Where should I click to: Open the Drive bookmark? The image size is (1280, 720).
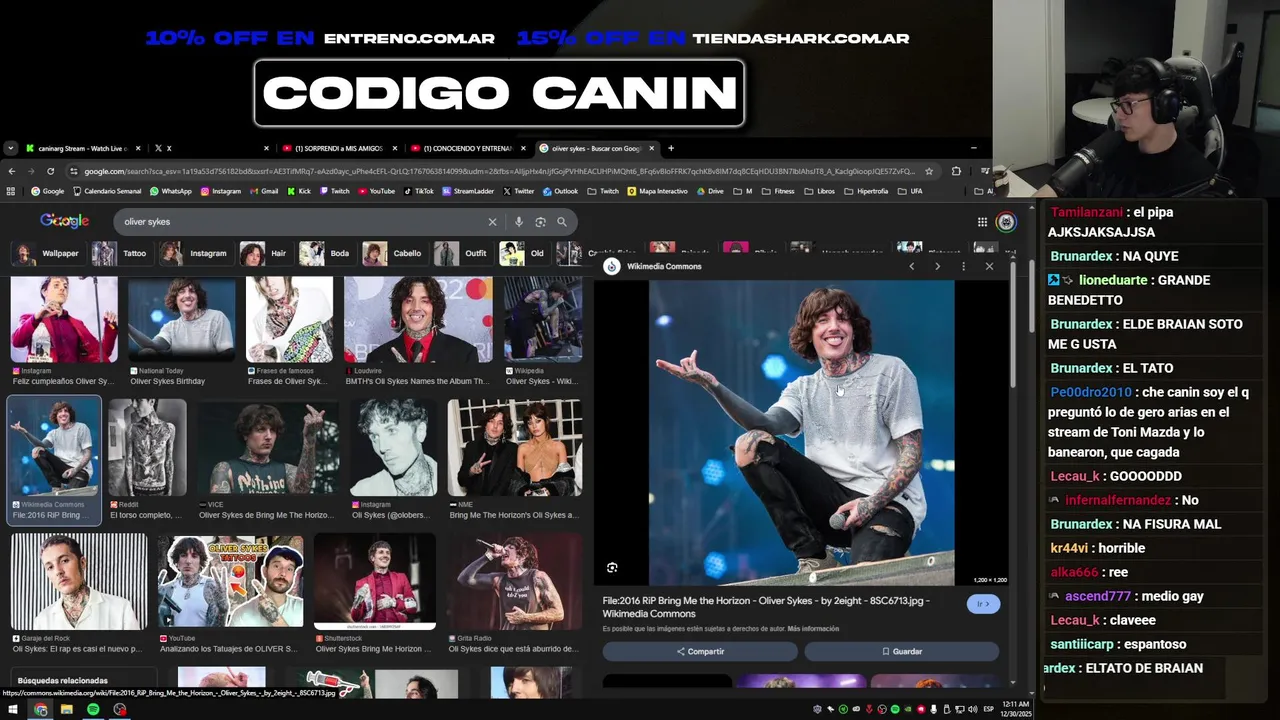[710, 191]
